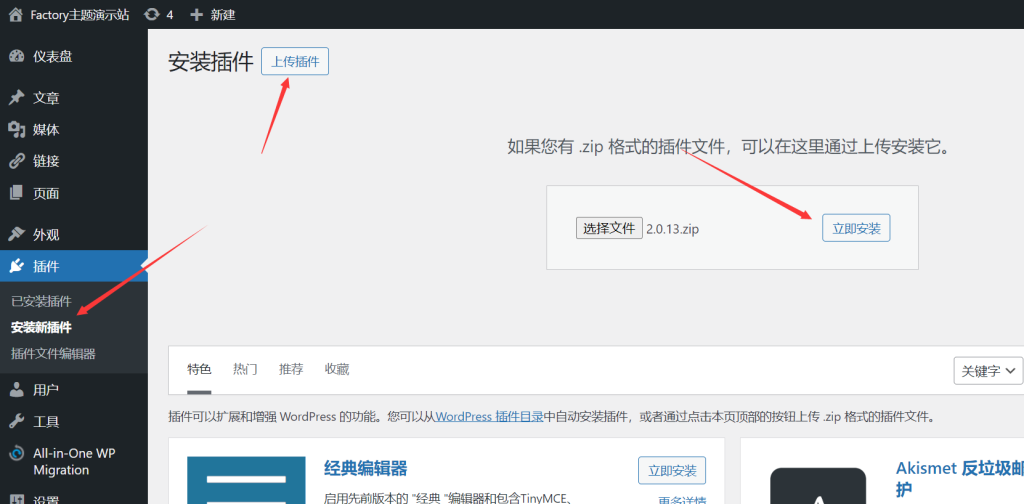1024x504 pixels.
Task: Click the home icon beside Factory主题演示站
Action: (15, 15)
